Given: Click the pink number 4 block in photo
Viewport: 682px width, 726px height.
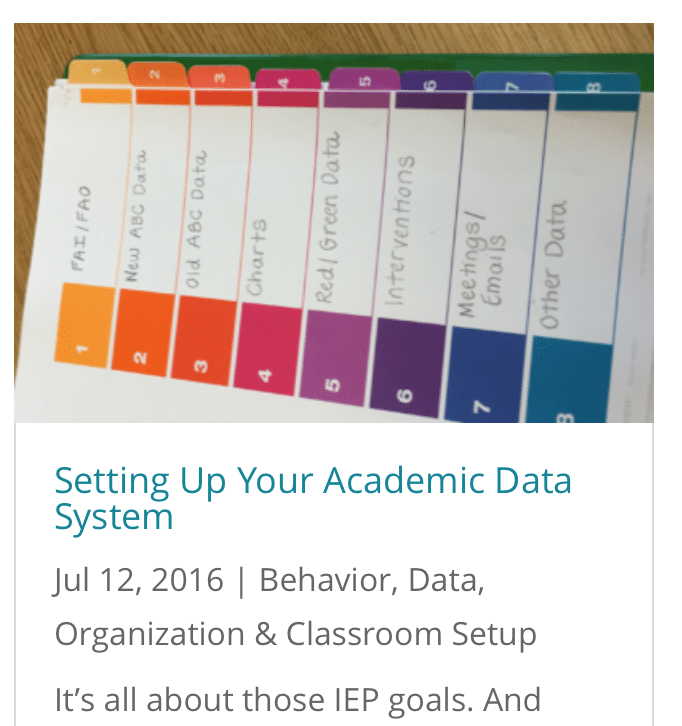Looking at the screenshot, I should point(269,348).
